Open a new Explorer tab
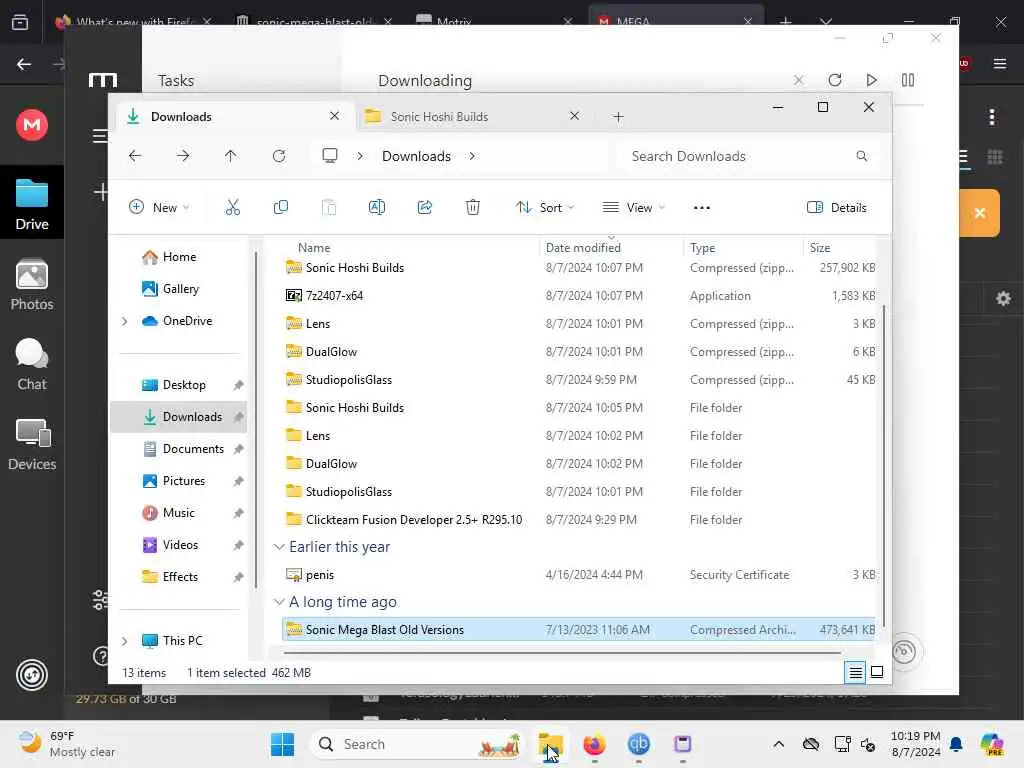The height and width of the screenshot is (768, 1024). click(x=618, y=117)
